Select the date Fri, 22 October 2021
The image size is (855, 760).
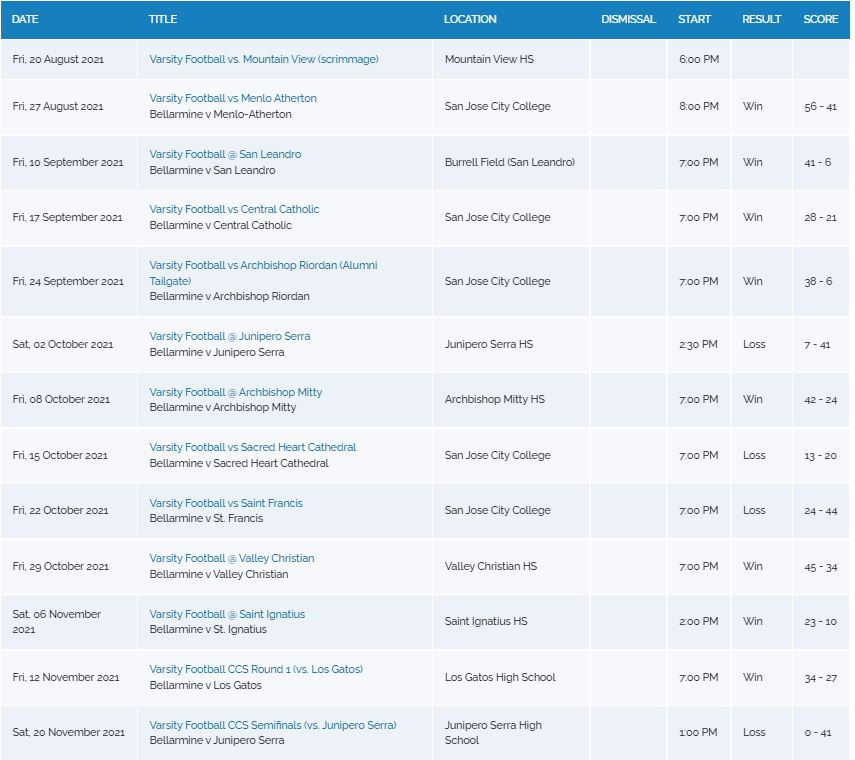60,510
